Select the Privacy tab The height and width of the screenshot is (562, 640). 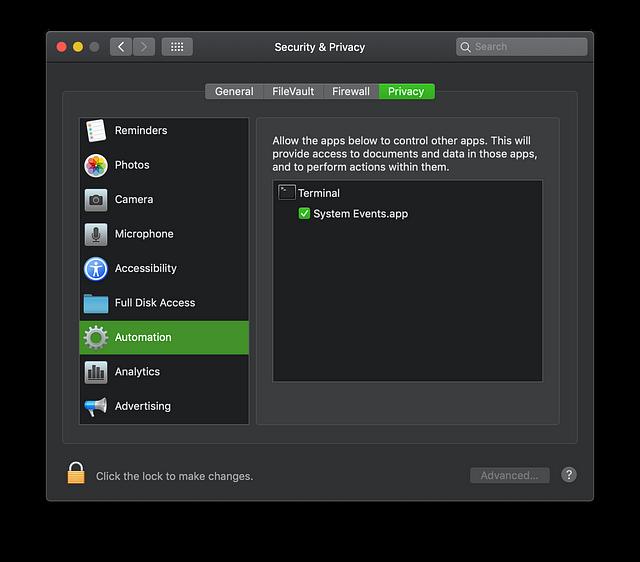407,91
